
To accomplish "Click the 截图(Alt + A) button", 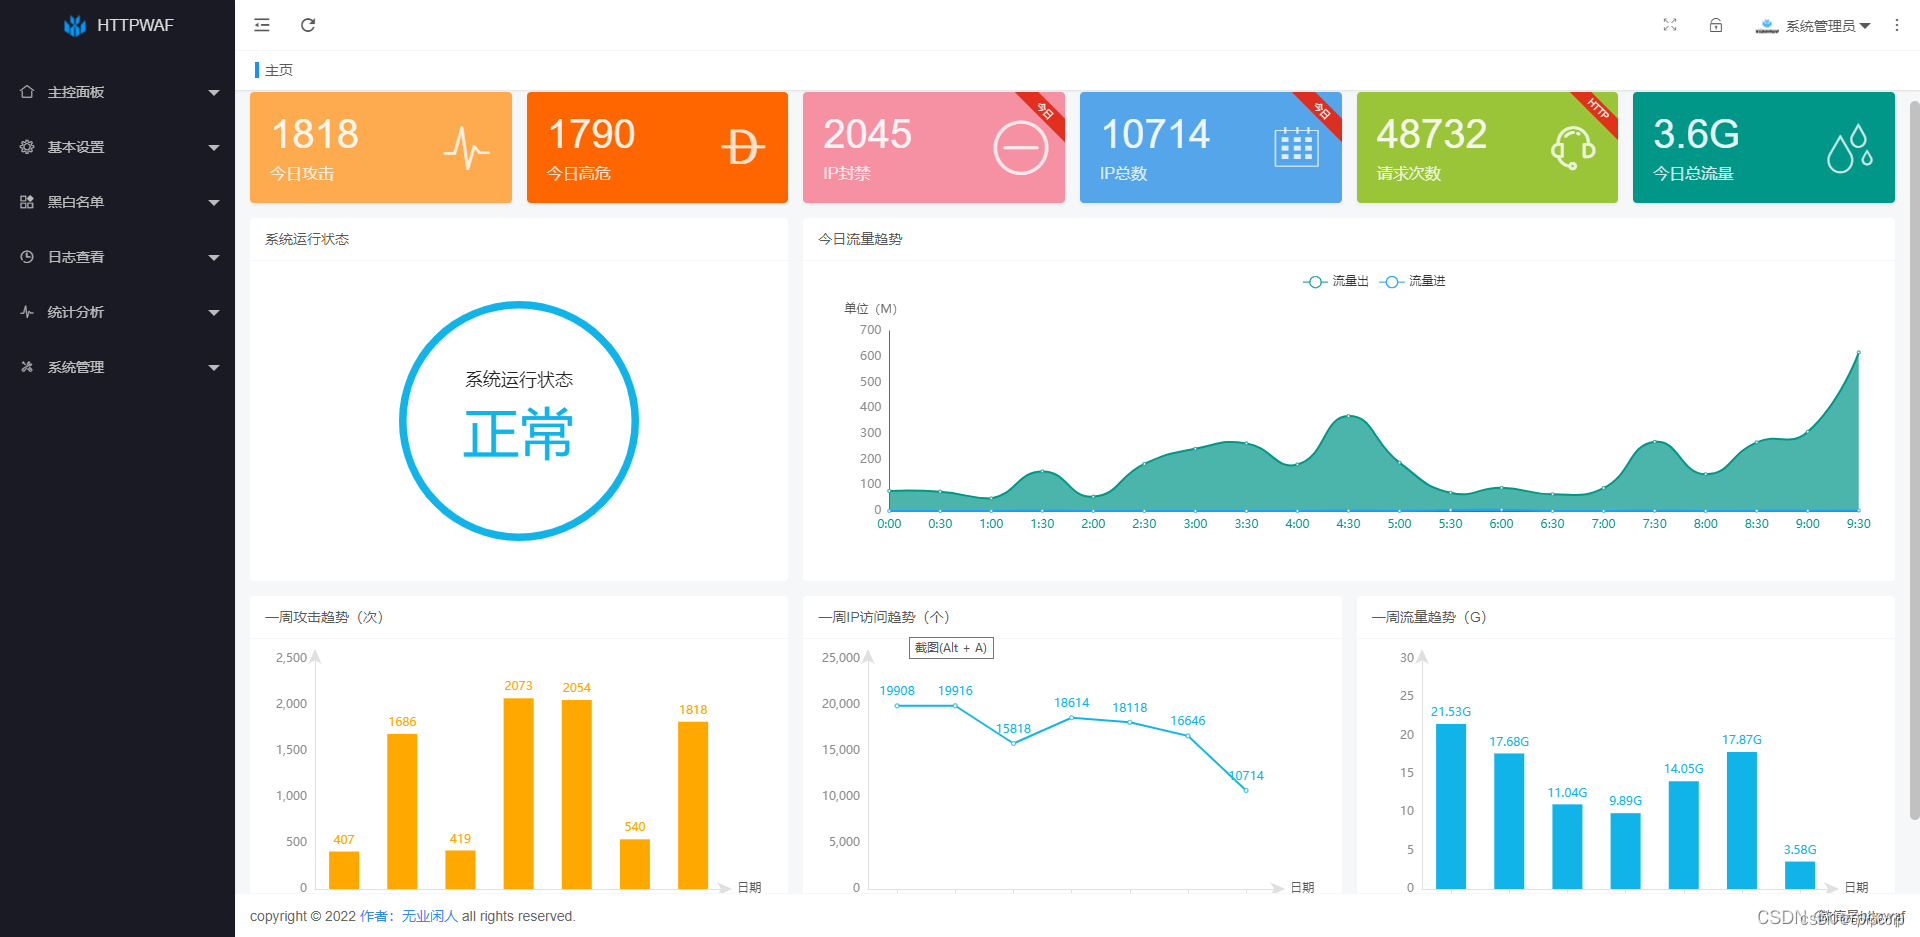I will click(x=950, y=648).
